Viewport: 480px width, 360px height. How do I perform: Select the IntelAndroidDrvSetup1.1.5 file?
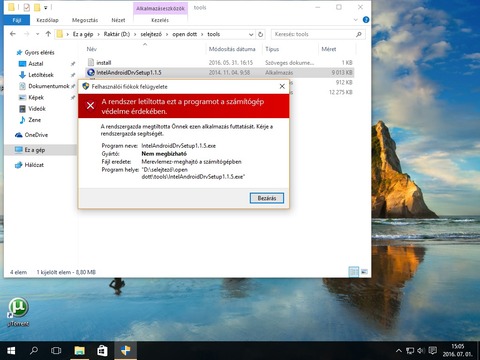pos(129,72)
